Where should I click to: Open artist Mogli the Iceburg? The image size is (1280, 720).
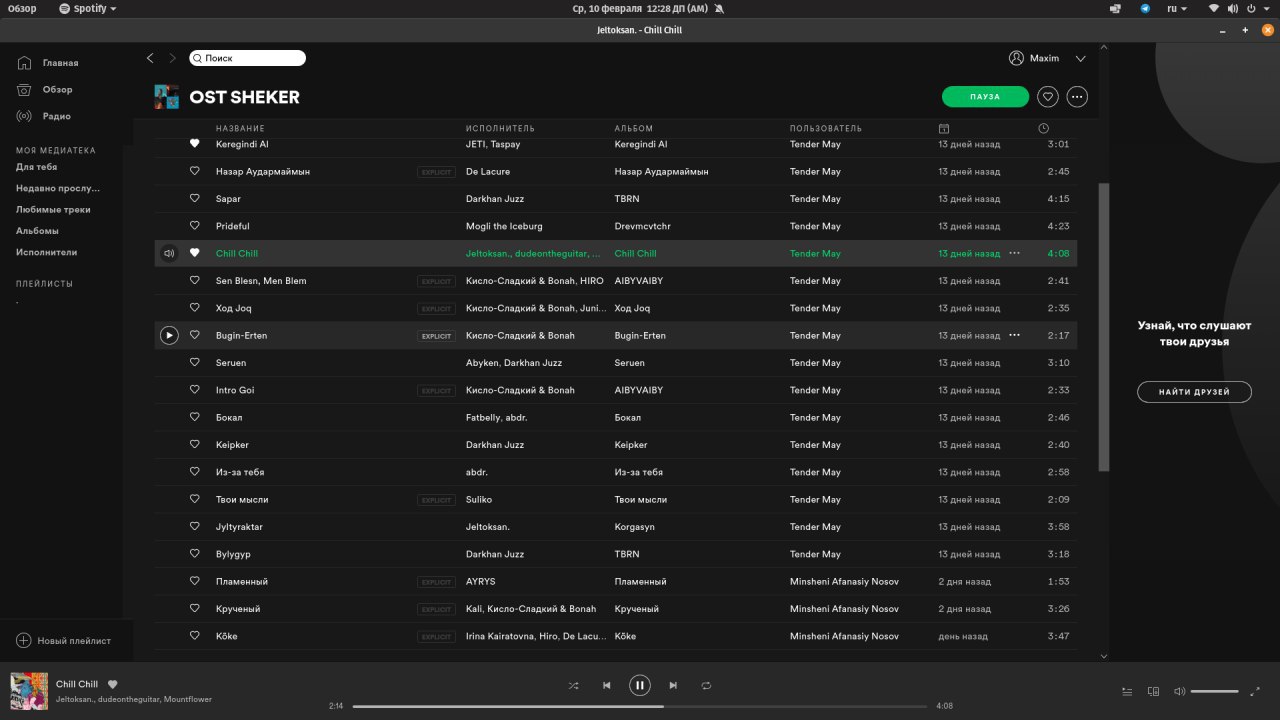click(504, 226)
